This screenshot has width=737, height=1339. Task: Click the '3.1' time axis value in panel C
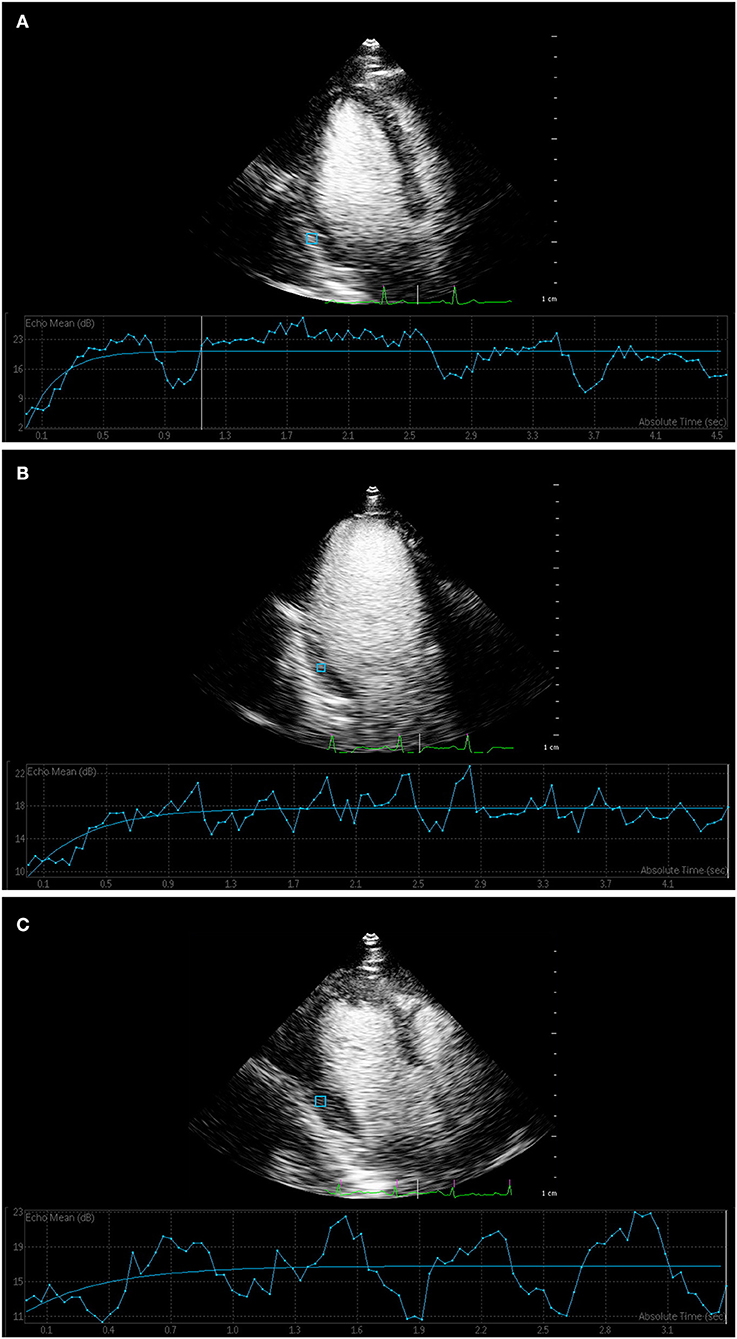(x=666, y=1330)
